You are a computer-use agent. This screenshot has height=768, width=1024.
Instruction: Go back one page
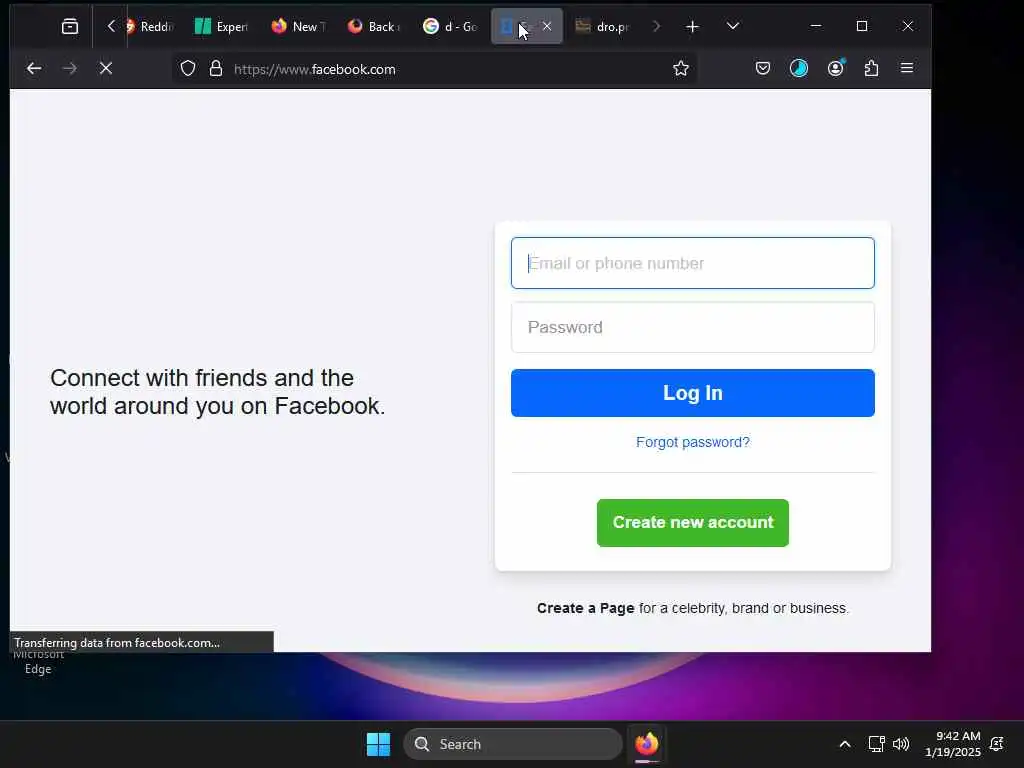[34, 69]
